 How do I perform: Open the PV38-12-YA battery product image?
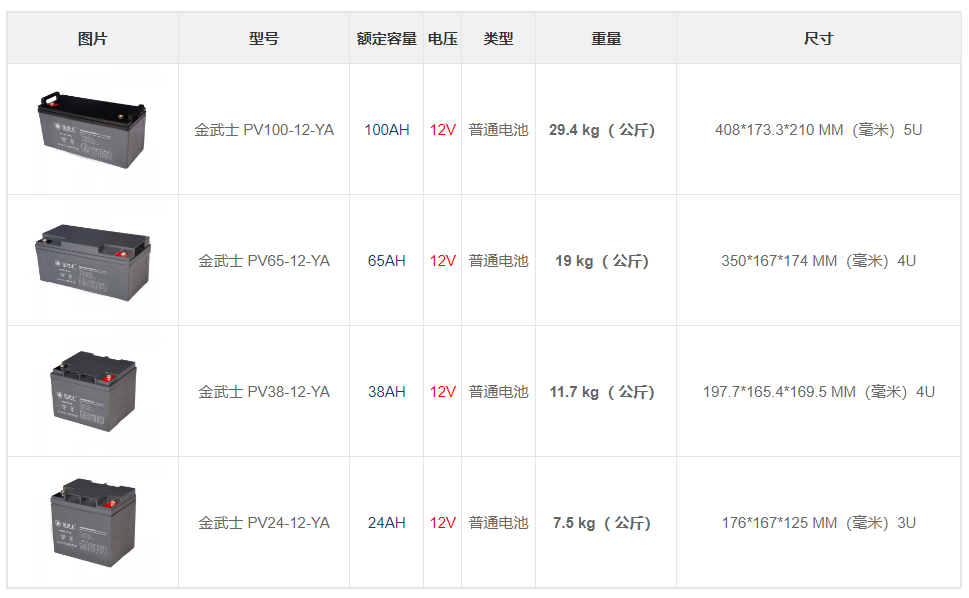coord(93,392)
